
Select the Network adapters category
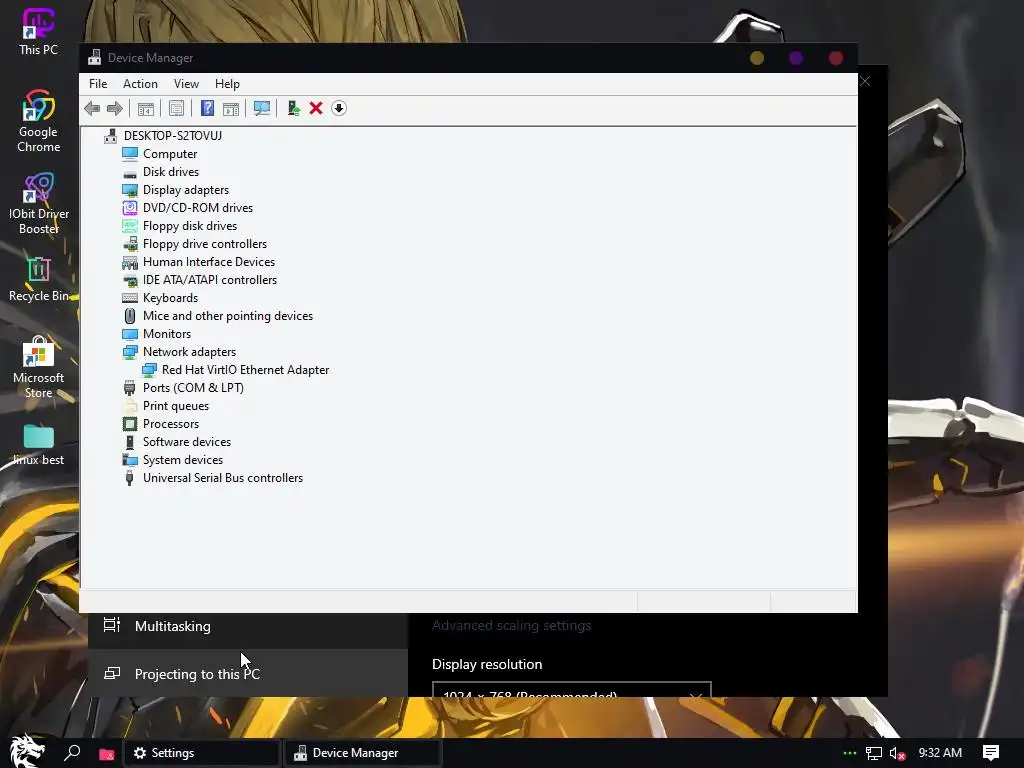coord(189,352)
